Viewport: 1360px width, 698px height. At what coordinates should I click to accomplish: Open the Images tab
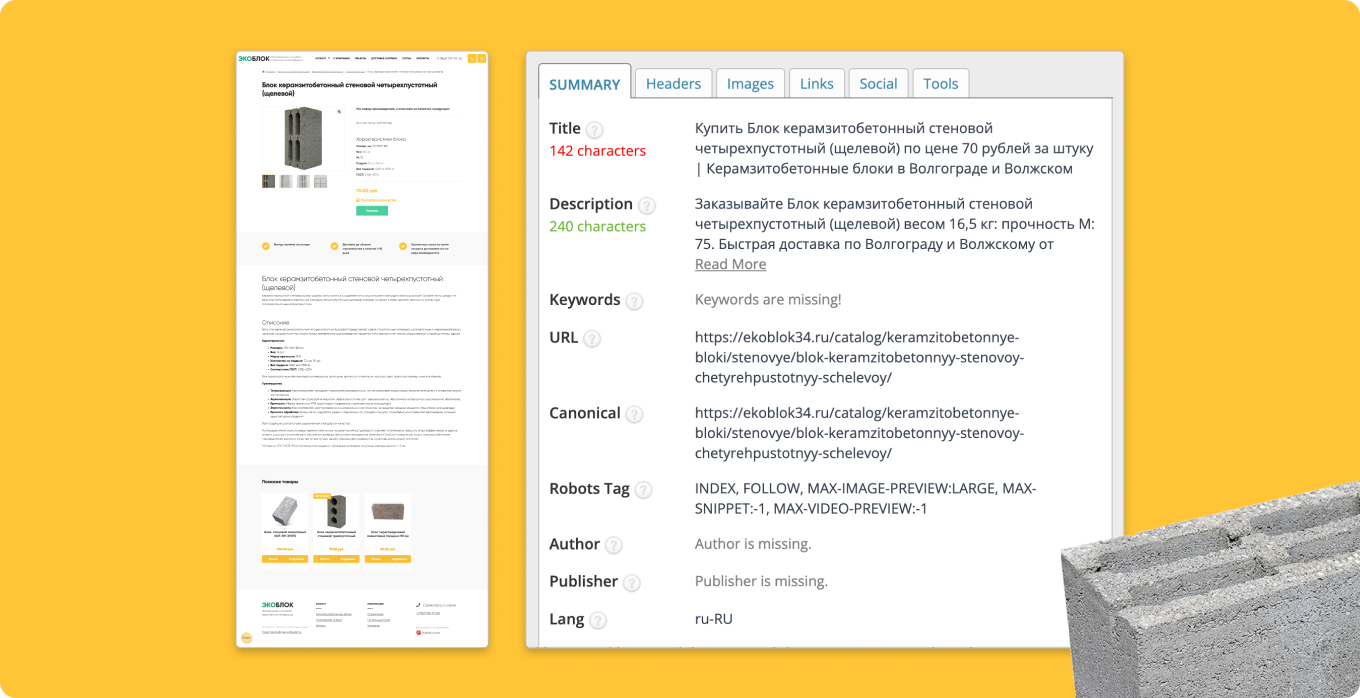pos(750,84)
